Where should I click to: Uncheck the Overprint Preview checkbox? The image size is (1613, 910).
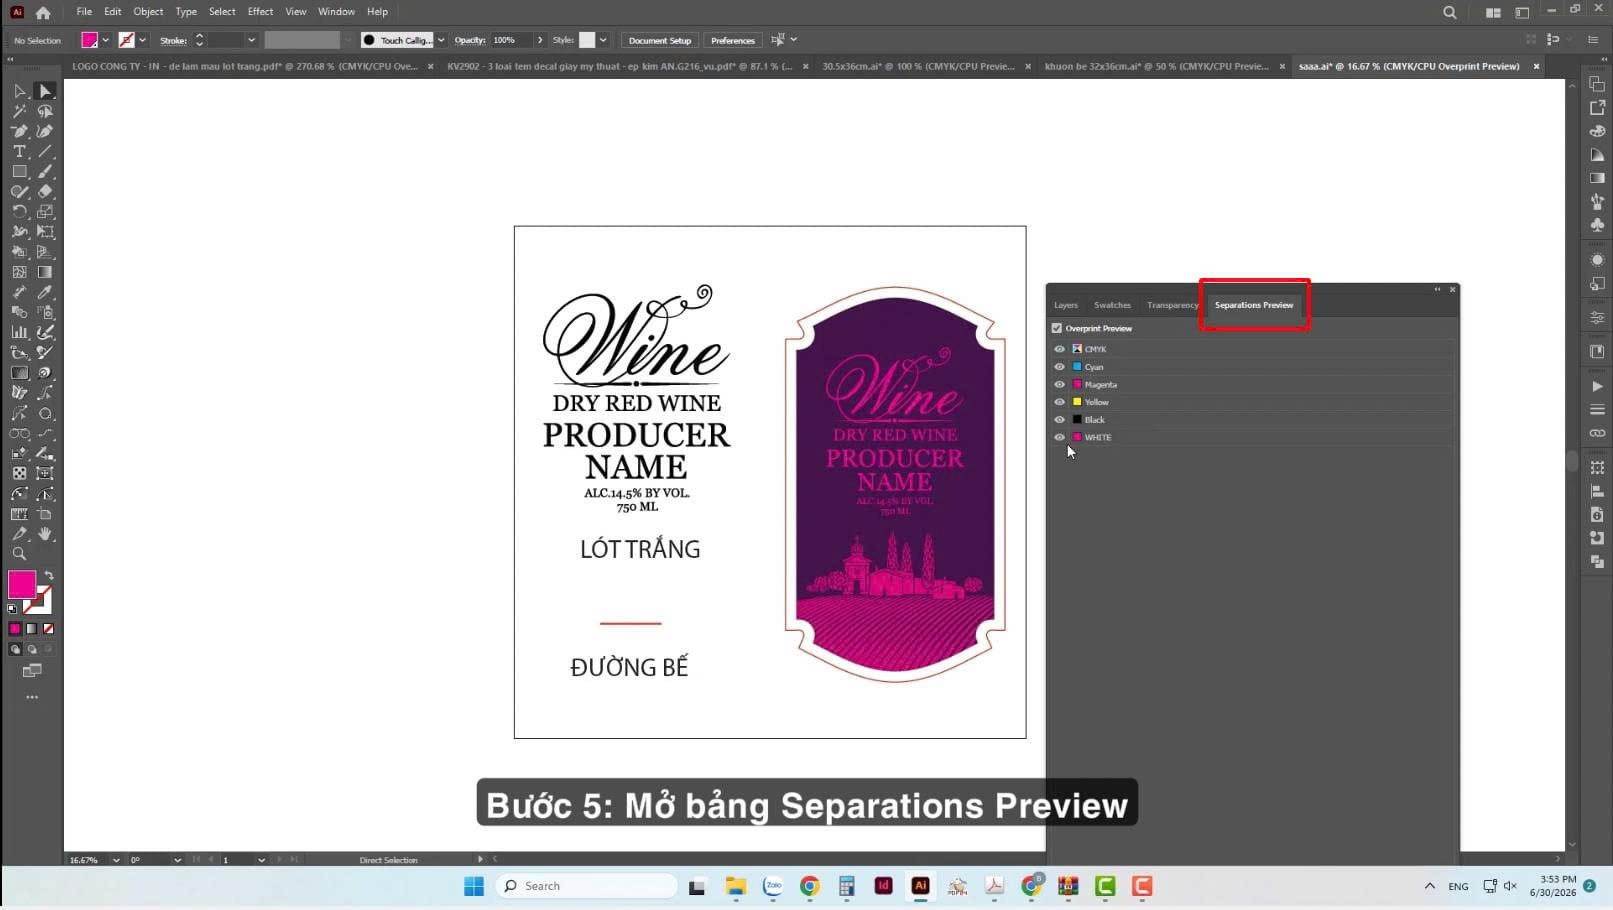(1057, 328)
